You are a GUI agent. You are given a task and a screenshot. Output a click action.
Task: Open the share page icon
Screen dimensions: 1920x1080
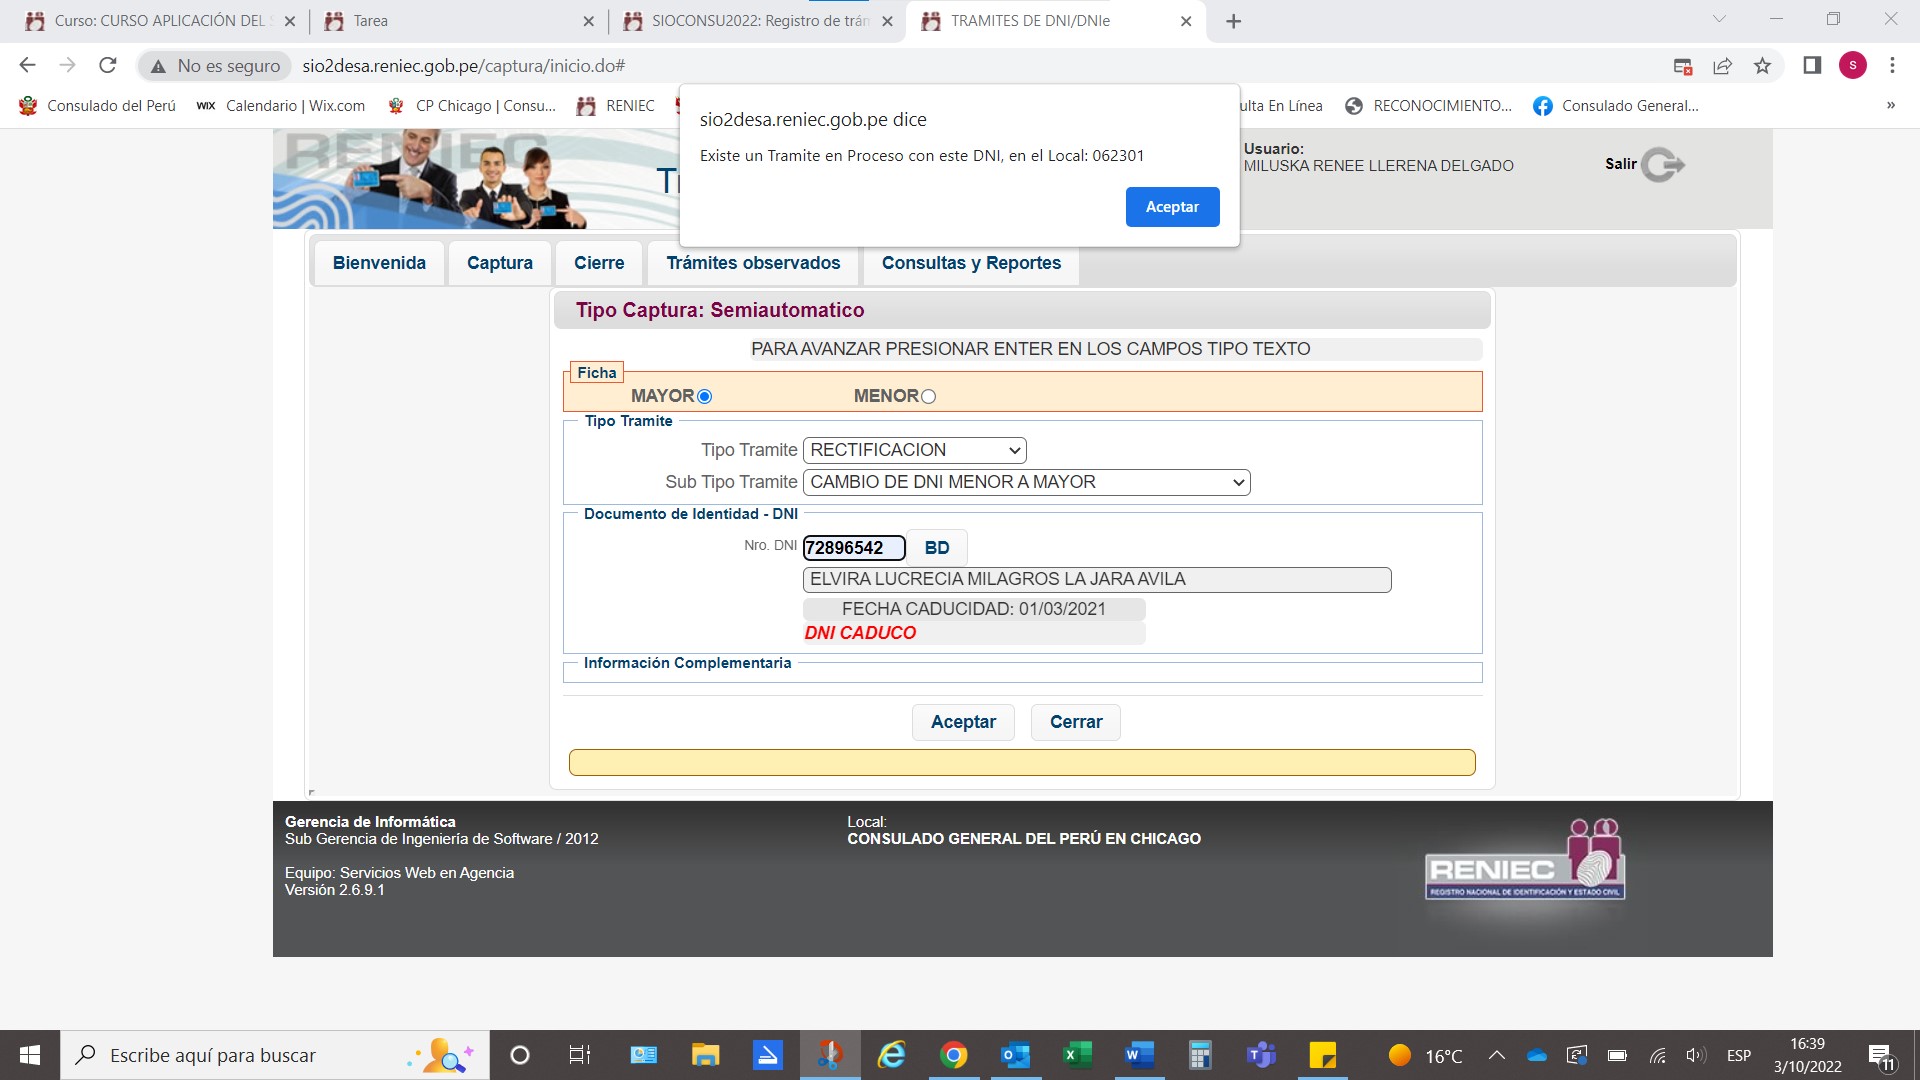[x=1722, y=66]
